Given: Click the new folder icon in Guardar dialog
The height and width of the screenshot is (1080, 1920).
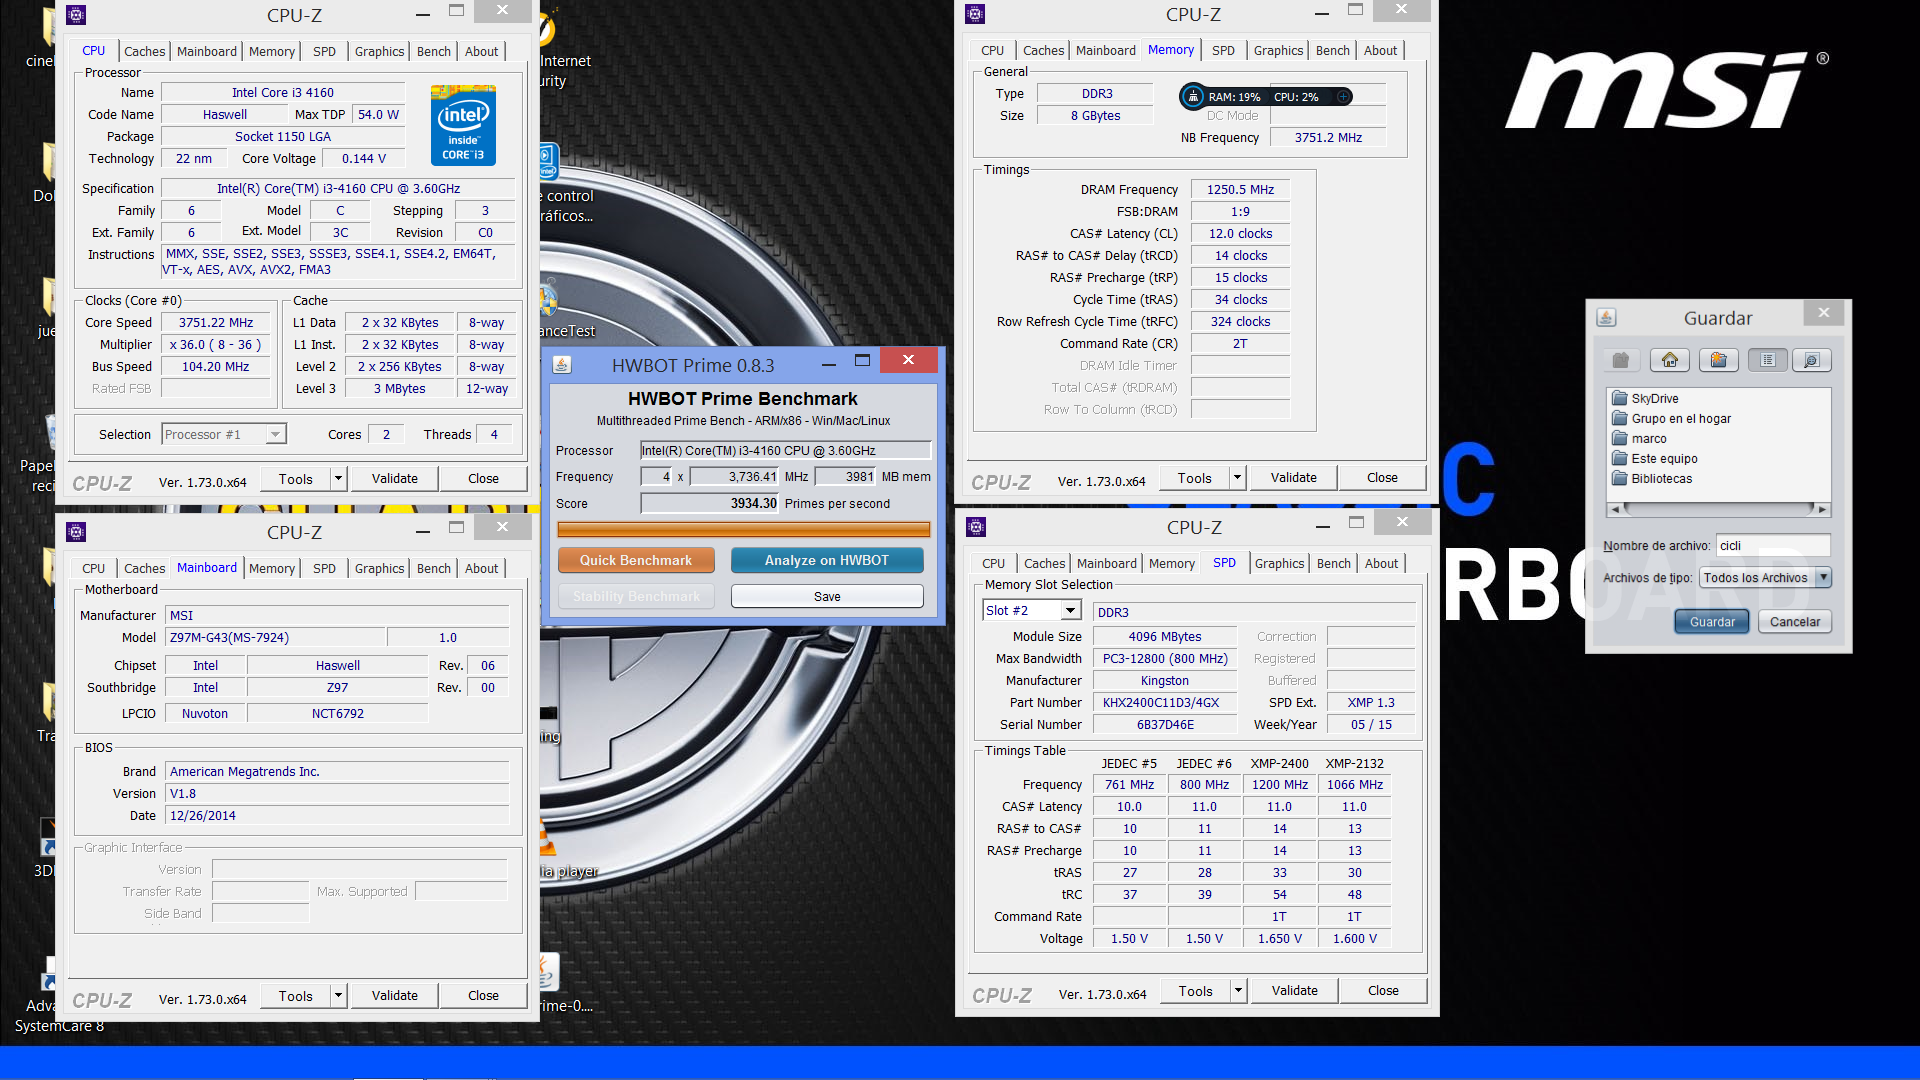Looking at the screenshot, I should [x=1718, y=360].
